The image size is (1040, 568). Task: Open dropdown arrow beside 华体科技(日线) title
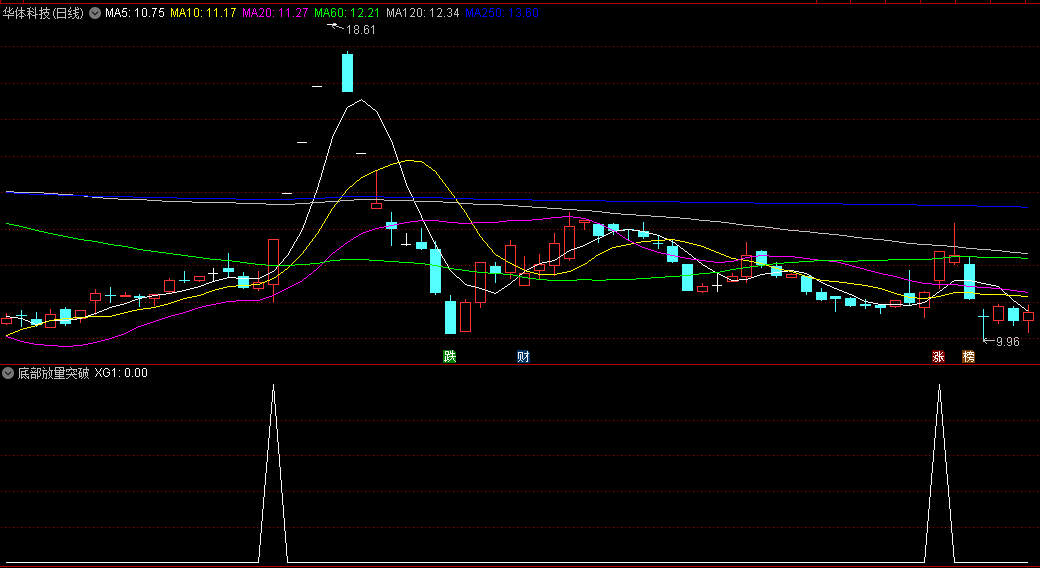point(95,13)
